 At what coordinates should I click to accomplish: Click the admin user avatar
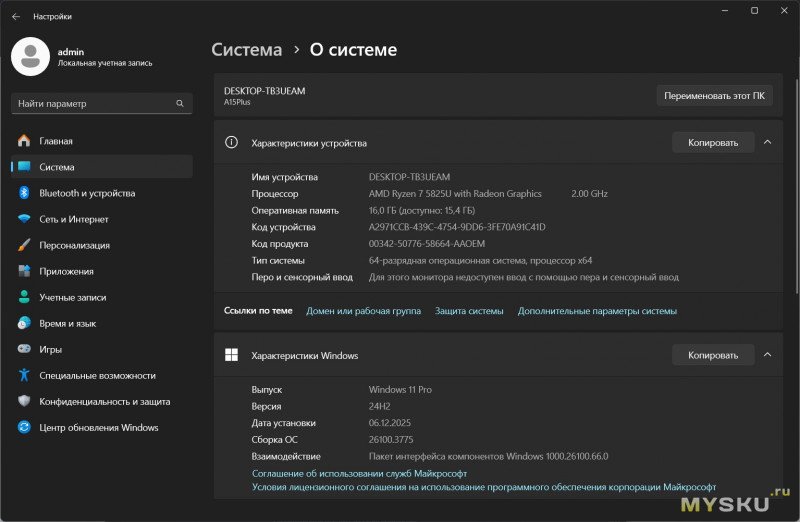[x=30, y=56]
